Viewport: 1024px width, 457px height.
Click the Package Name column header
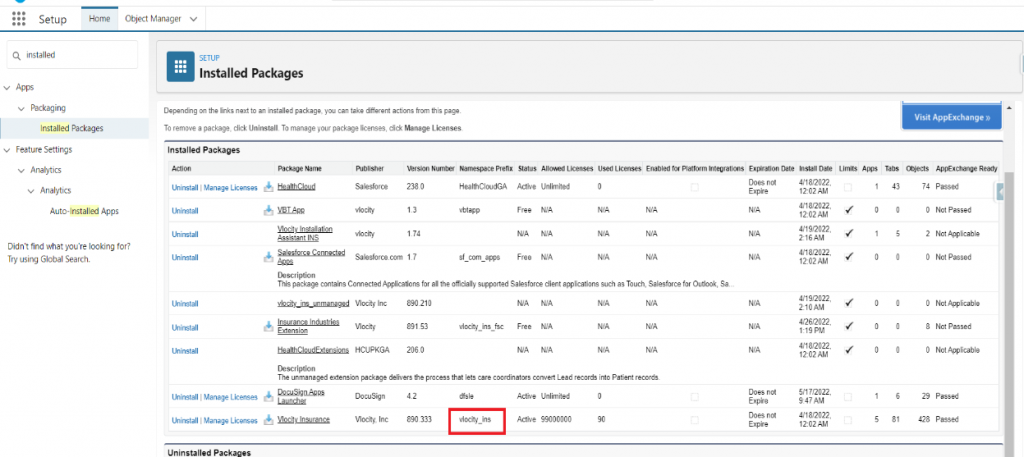(x=300, y=168)
